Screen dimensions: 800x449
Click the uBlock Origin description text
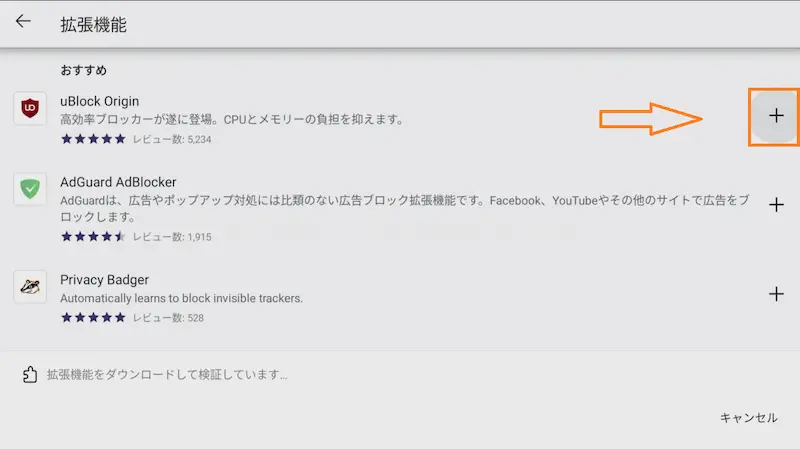tap(232, 119)
